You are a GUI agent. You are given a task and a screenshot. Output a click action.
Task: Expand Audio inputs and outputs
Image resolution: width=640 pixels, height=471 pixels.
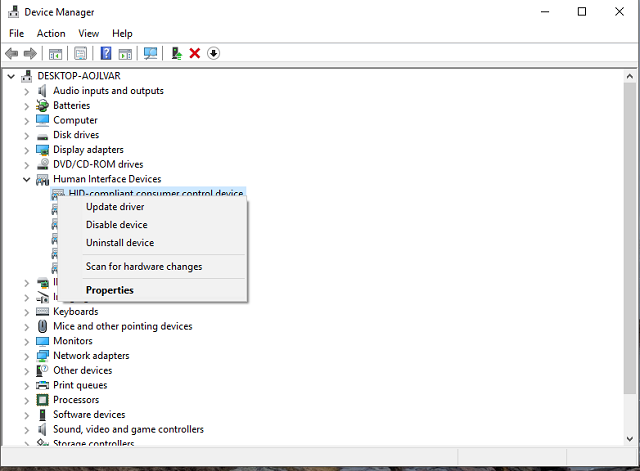[27, 91]
